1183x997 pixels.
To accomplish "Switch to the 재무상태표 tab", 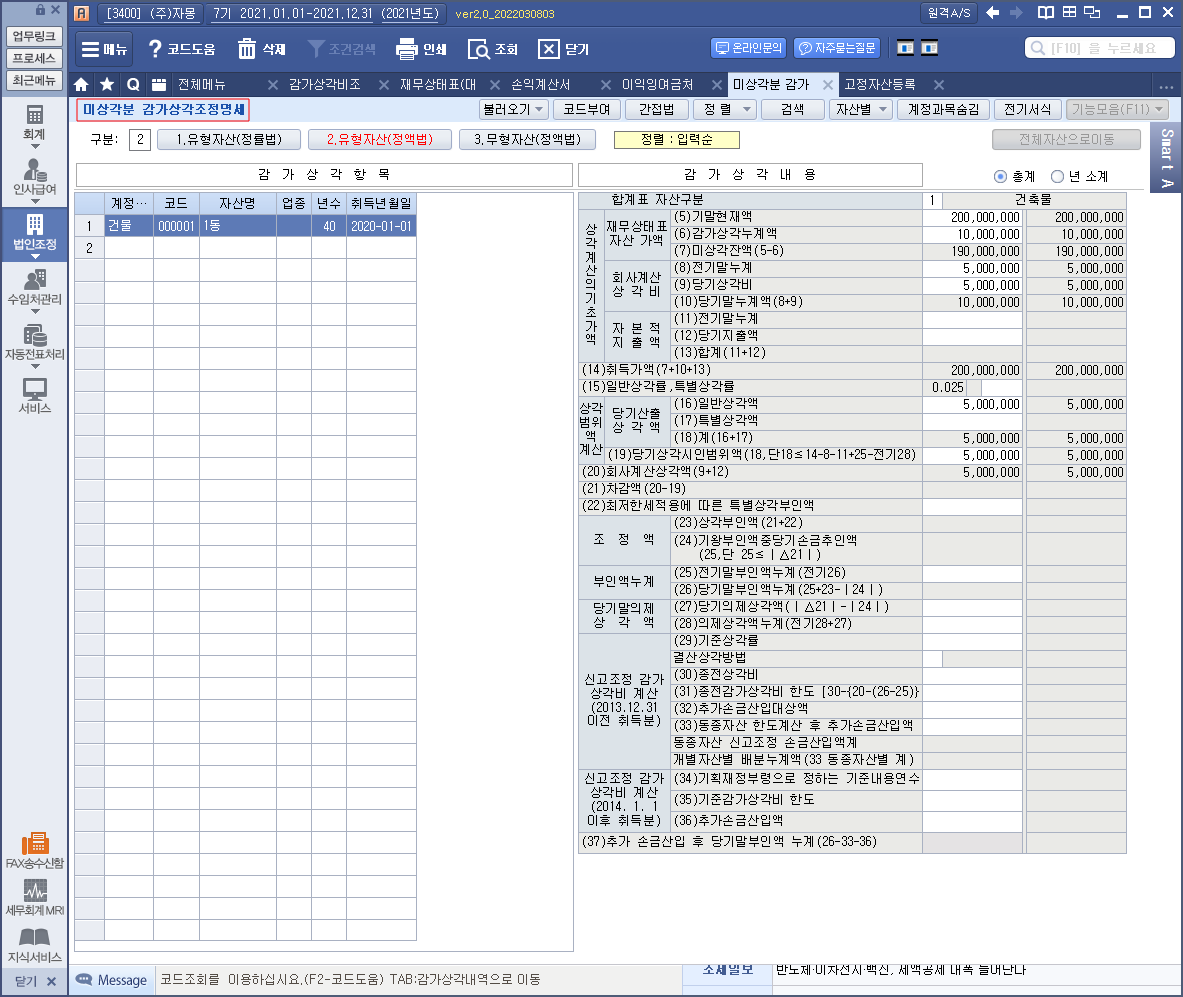I will coord(438,85).
